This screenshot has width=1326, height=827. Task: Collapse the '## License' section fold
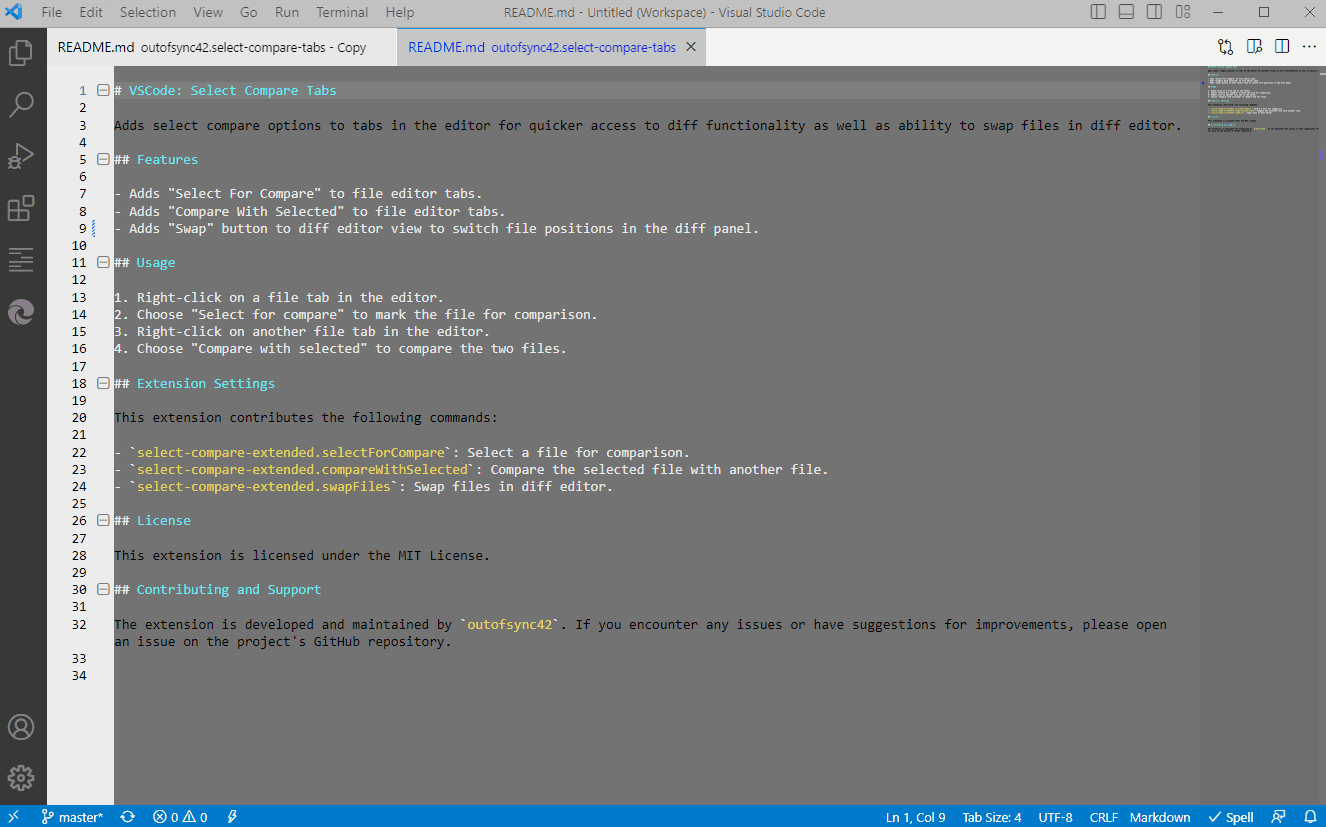tap(103, 520)
